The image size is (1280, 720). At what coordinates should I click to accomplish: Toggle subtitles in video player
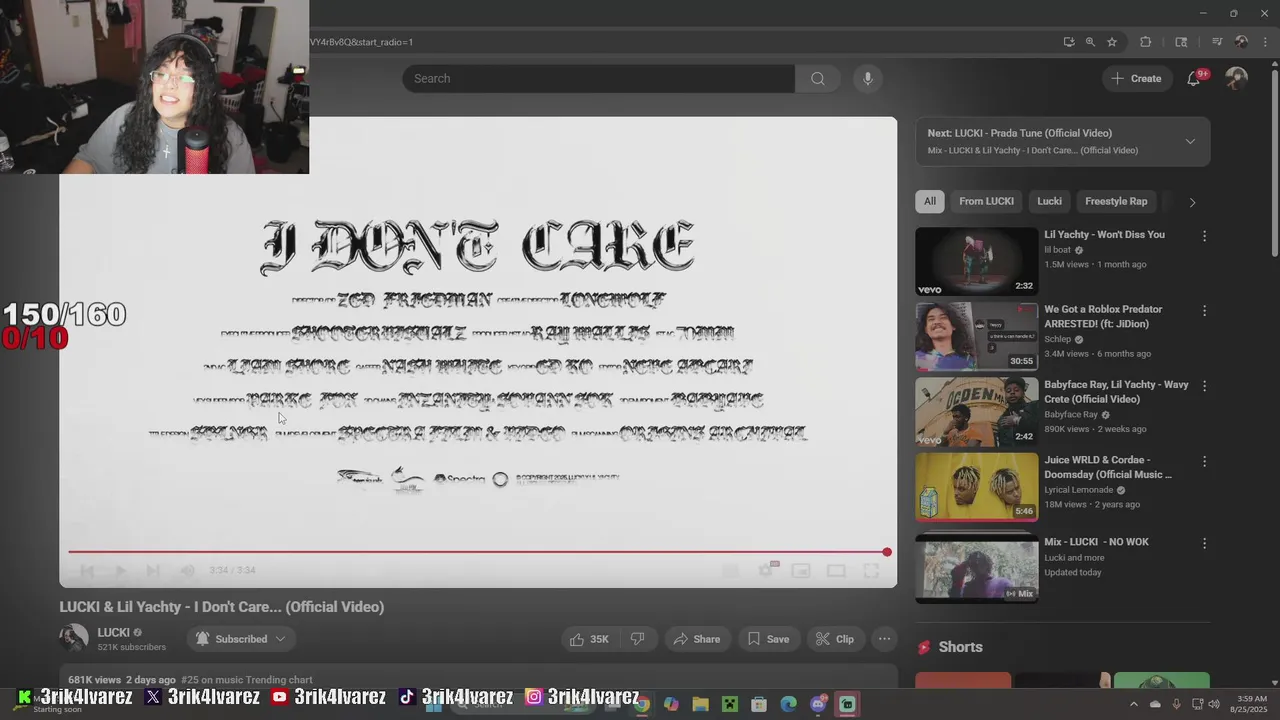pyautogui.click(x=731, y=570)
